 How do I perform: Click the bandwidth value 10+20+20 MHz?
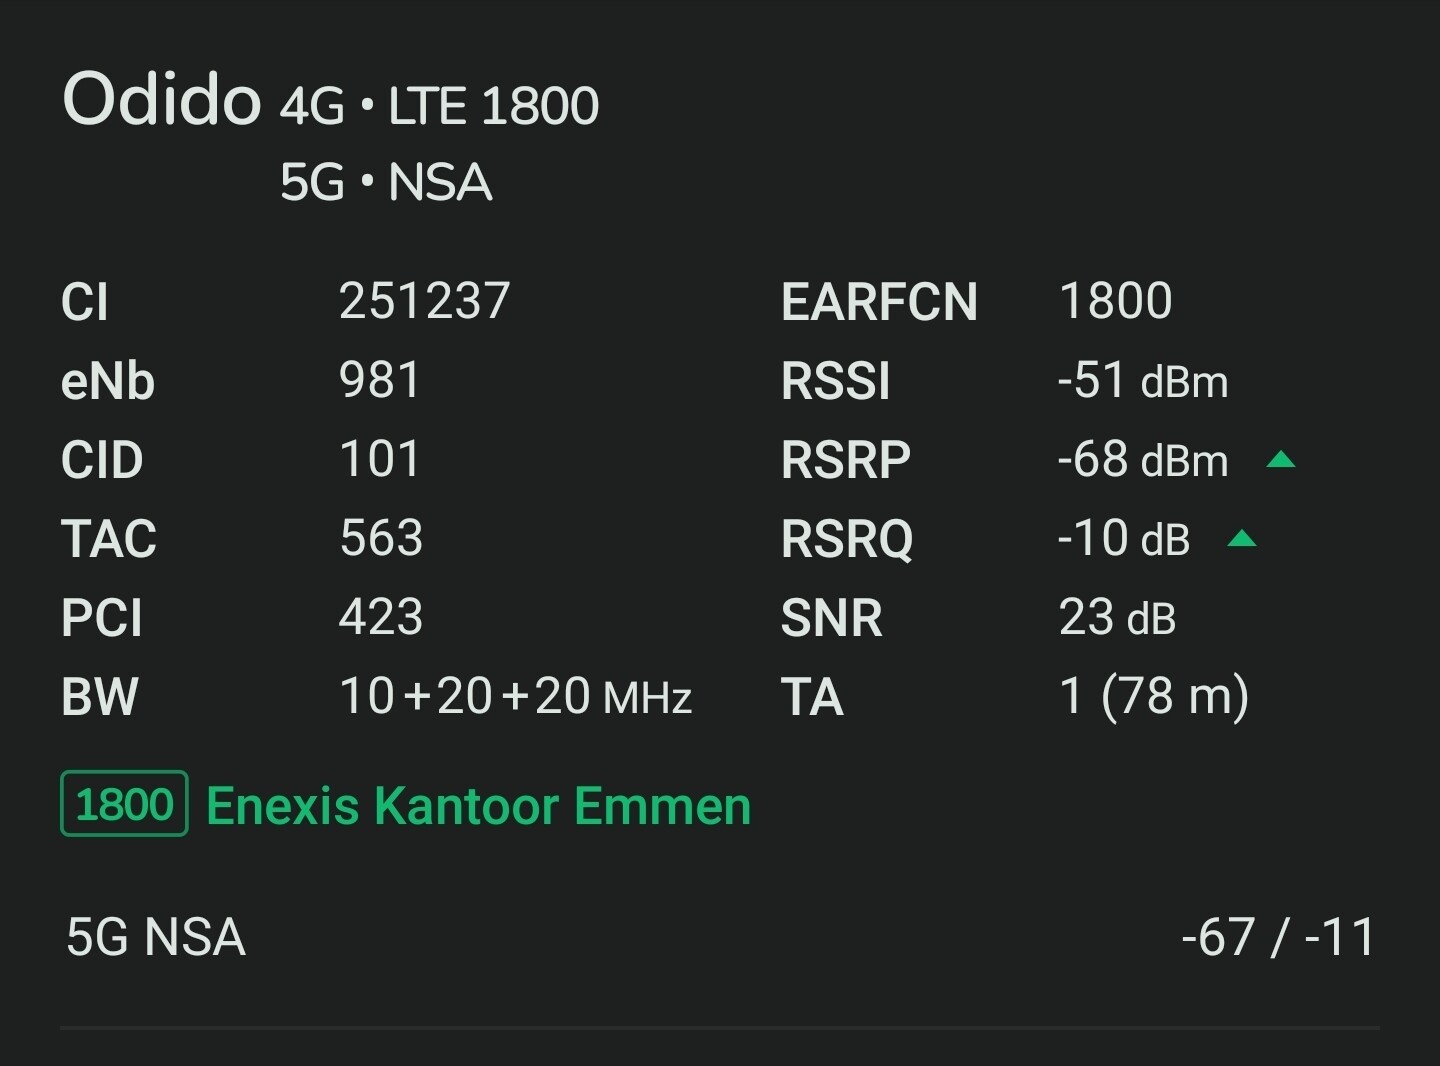515,696
